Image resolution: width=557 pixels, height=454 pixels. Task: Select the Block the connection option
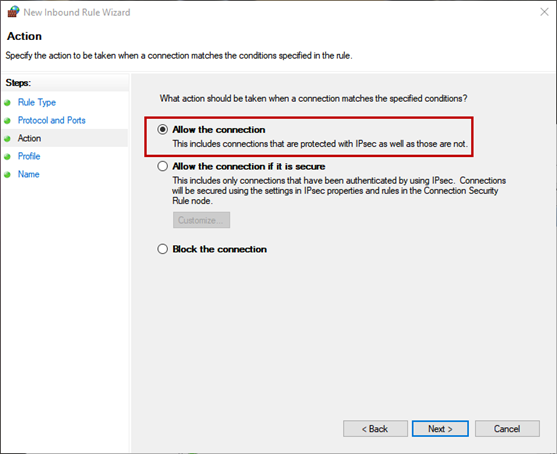(x=162, y=249)
